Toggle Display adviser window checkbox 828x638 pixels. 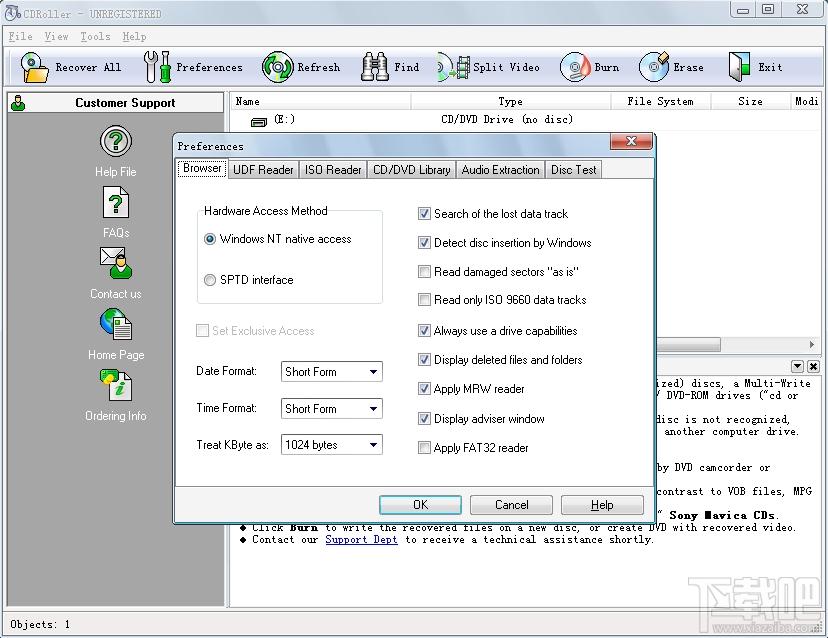(x=424, y=419)
